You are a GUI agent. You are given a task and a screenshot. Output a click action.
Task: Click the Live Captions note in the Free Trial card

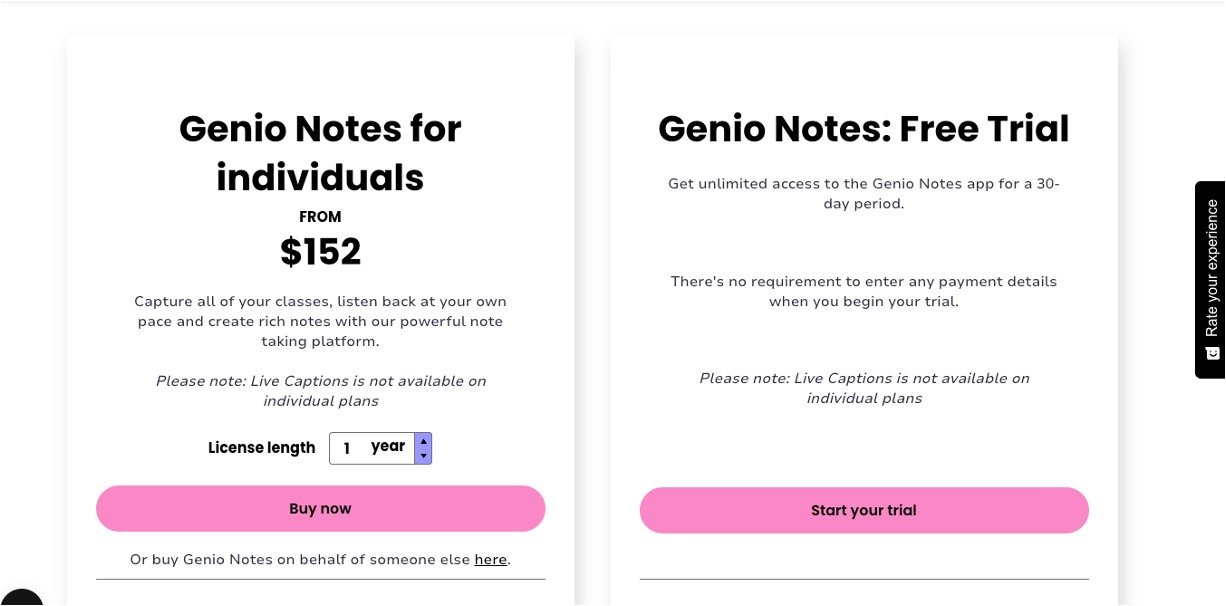click(864, 388)
